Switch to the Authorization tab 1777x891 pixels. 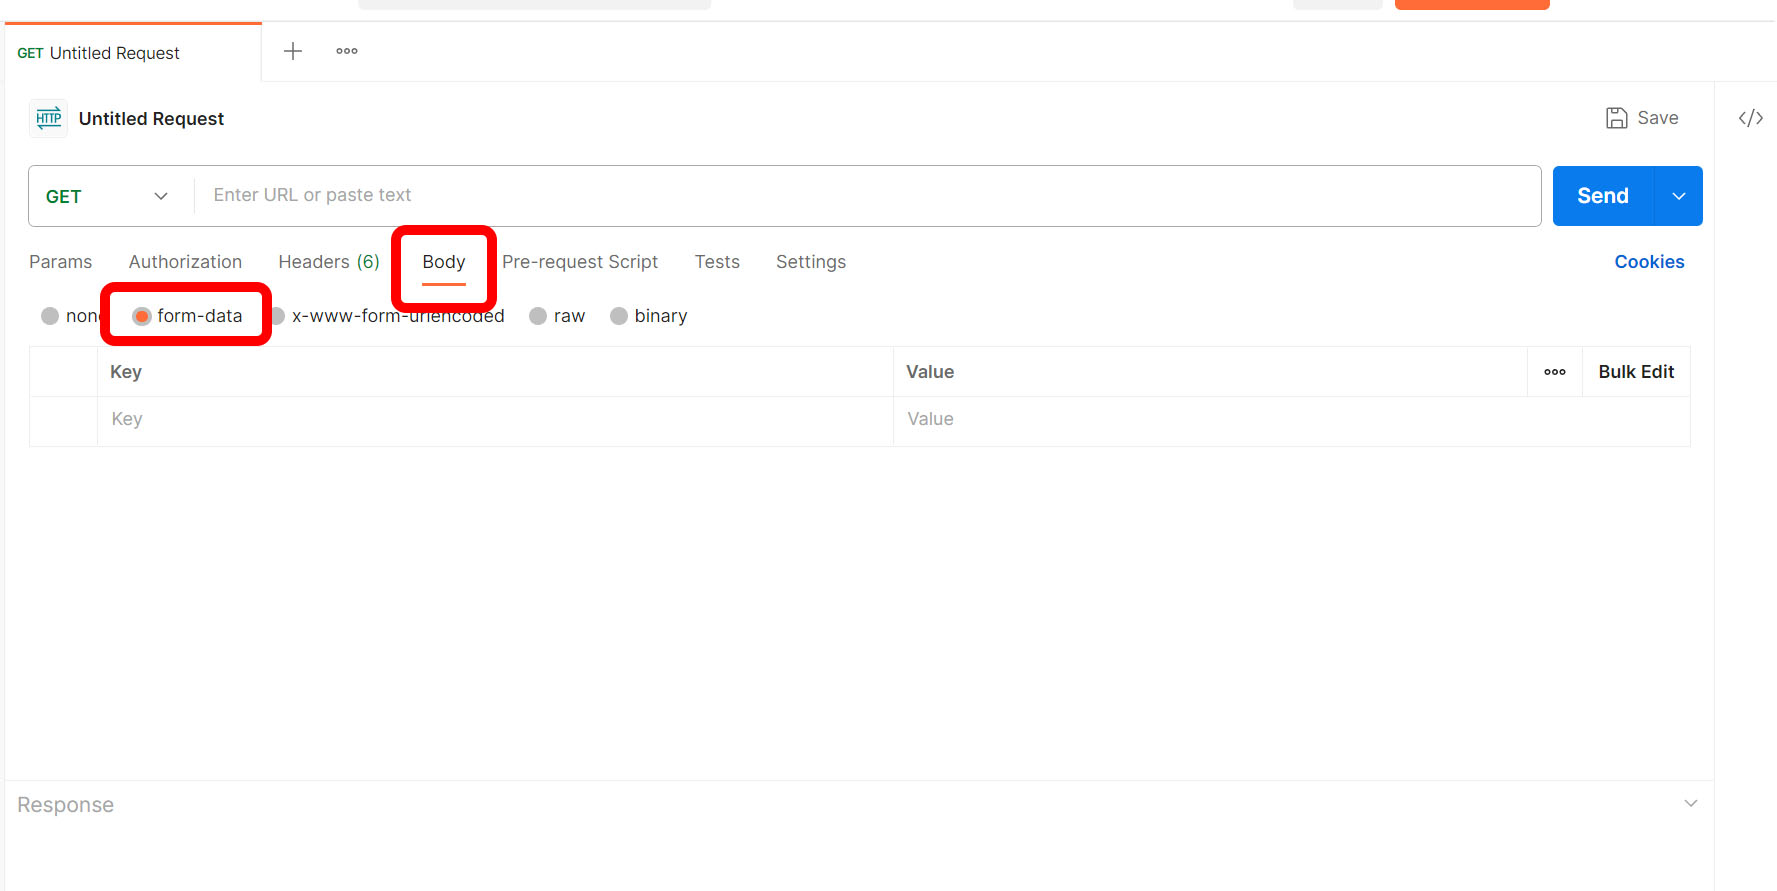[x=185, y=262]
